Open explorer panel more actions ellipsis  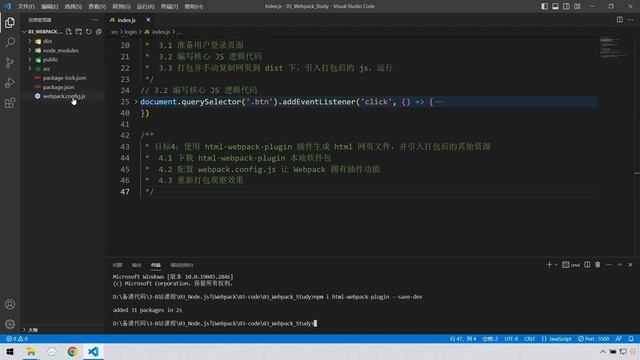click(x=95, y=20)
